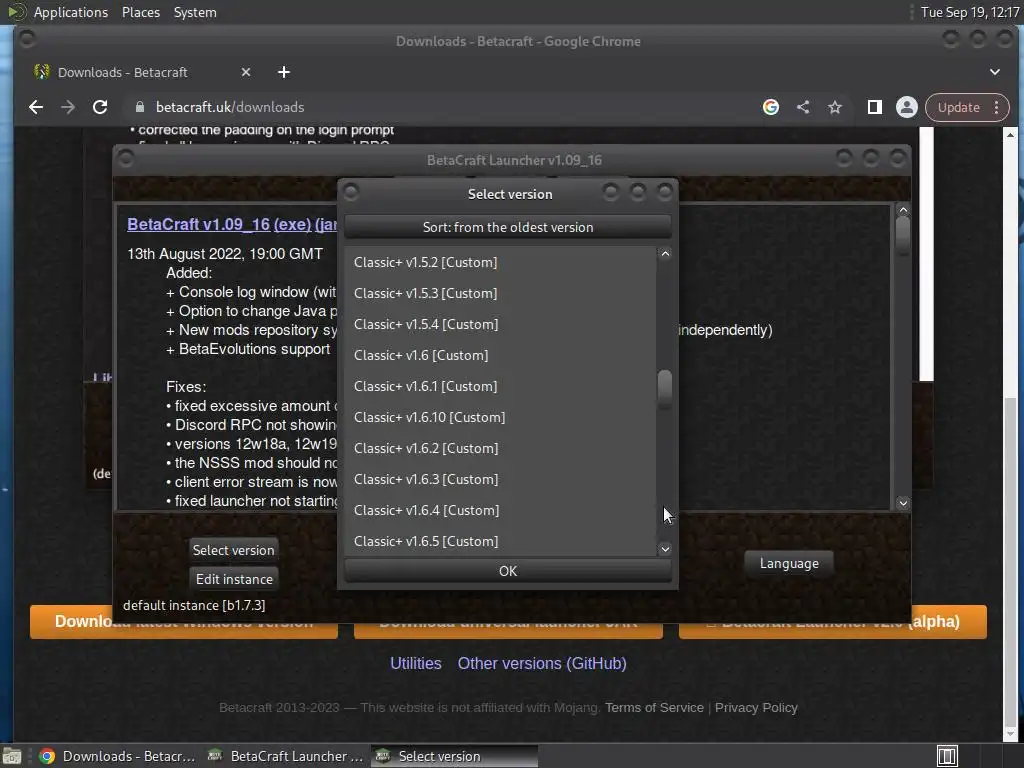Select Classic+ v1.5.3 [Custom]
The height and width of the screenshot is (768, 1024).
500,293
